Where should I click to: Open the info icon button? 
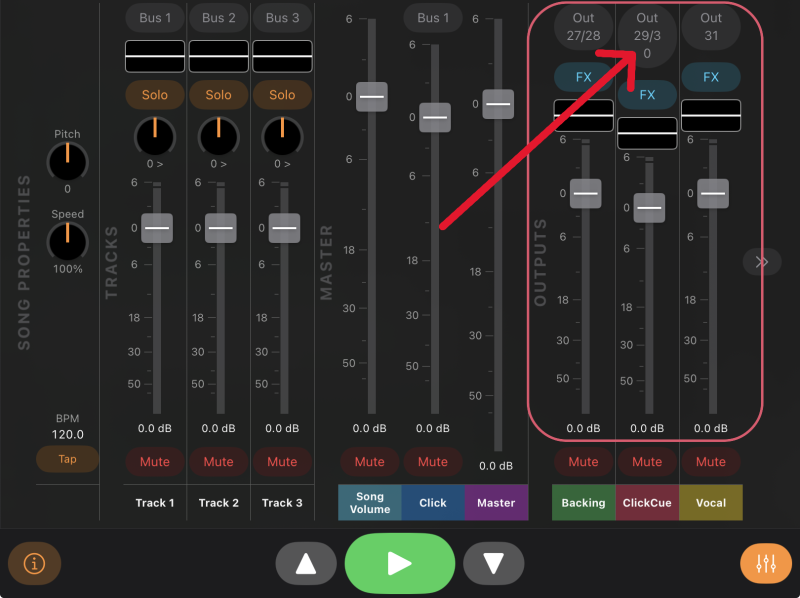tap(35, 563)
